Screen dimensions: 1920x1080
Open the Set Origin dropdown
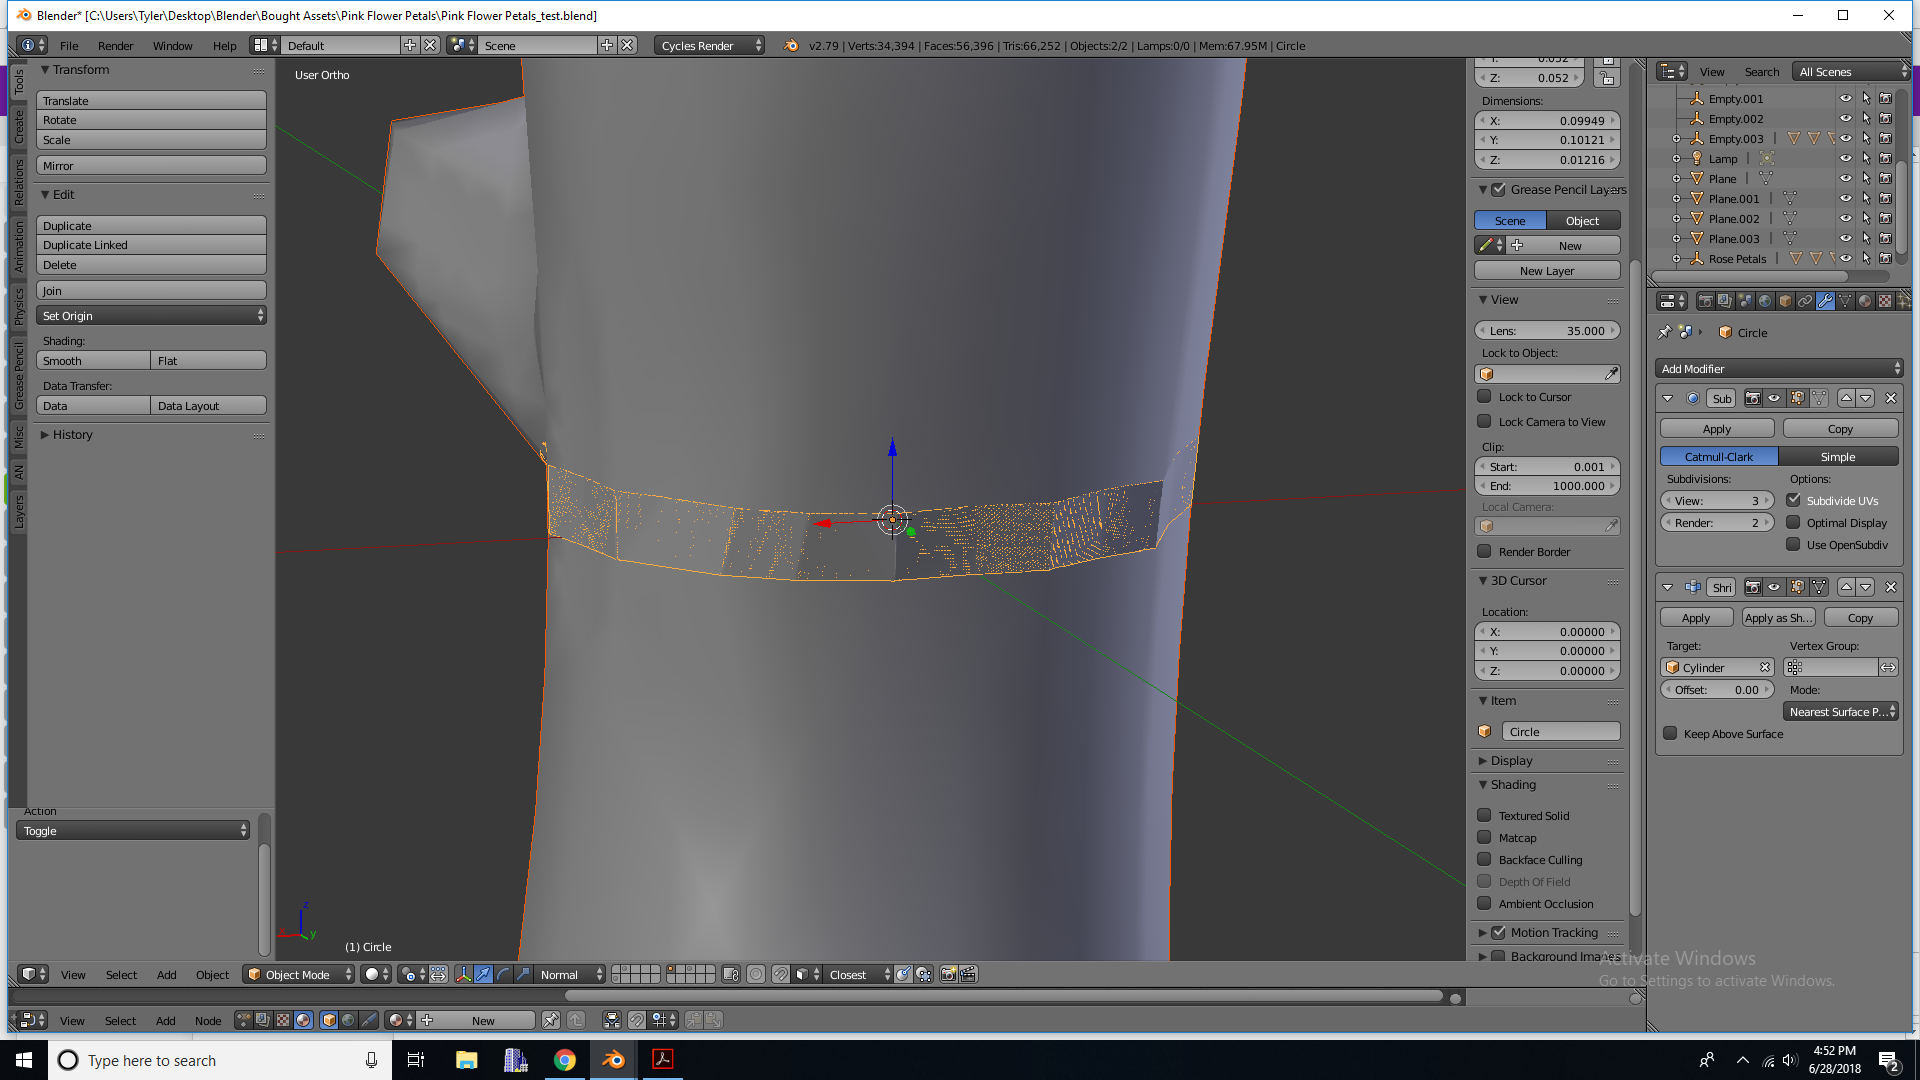click(x=151, y=315)
